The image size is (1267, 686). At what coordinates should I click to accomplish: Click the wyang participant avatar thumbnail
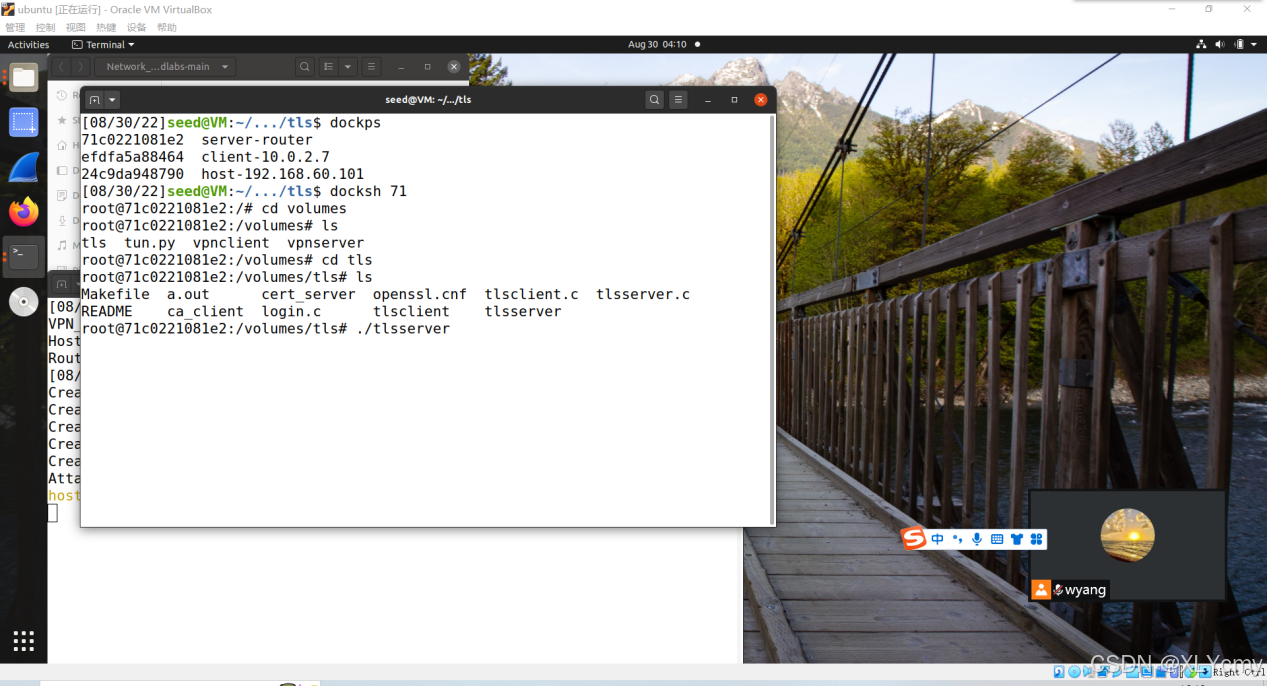coord(1128,535)
